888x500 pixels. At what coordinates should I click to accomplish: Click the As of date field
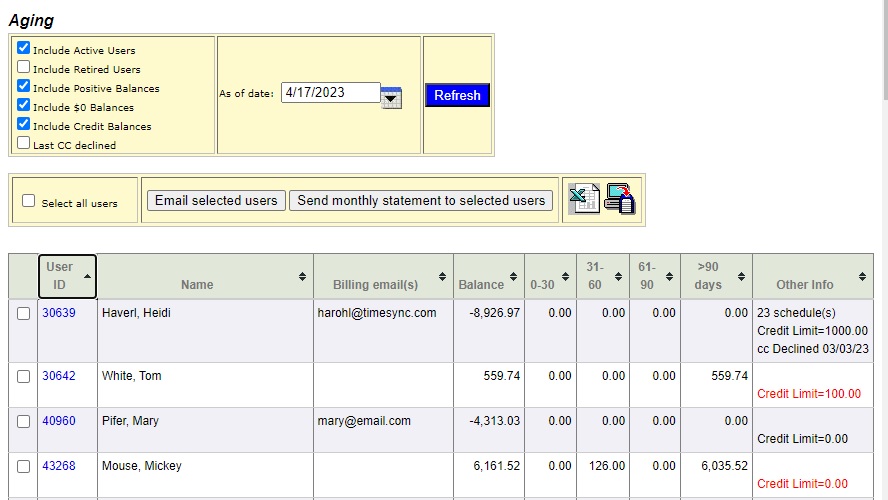[331, 92]
